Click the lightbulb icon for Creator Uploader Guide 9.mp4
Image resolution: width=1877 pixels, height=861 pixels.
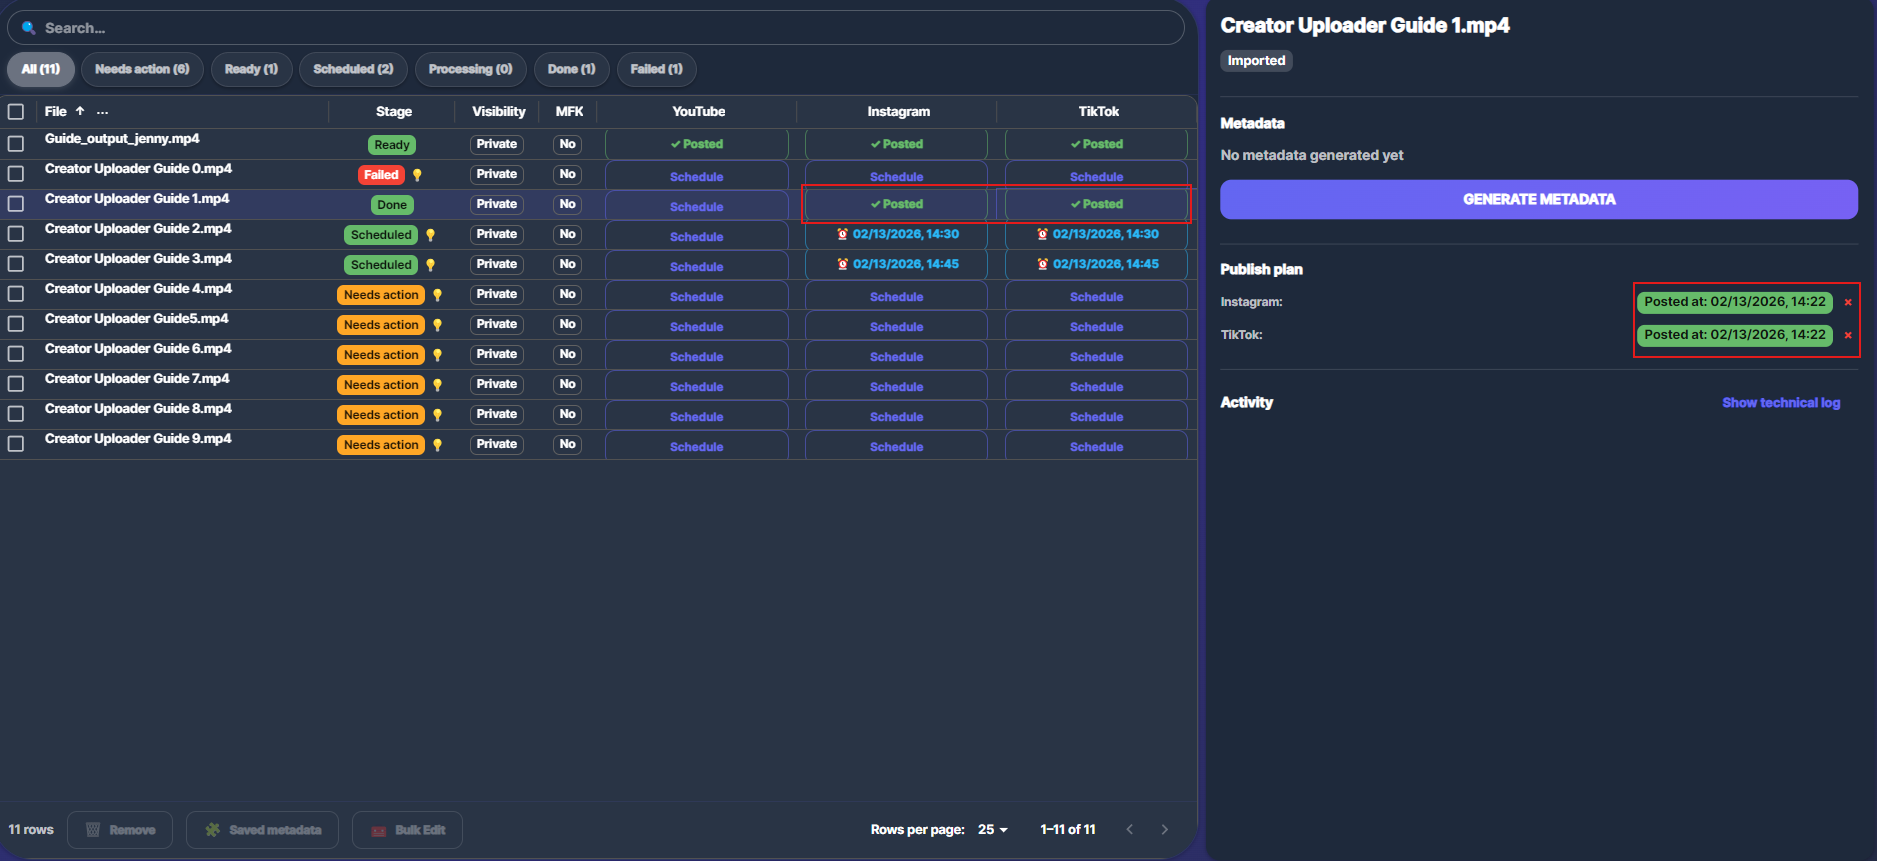pos(437,445)
